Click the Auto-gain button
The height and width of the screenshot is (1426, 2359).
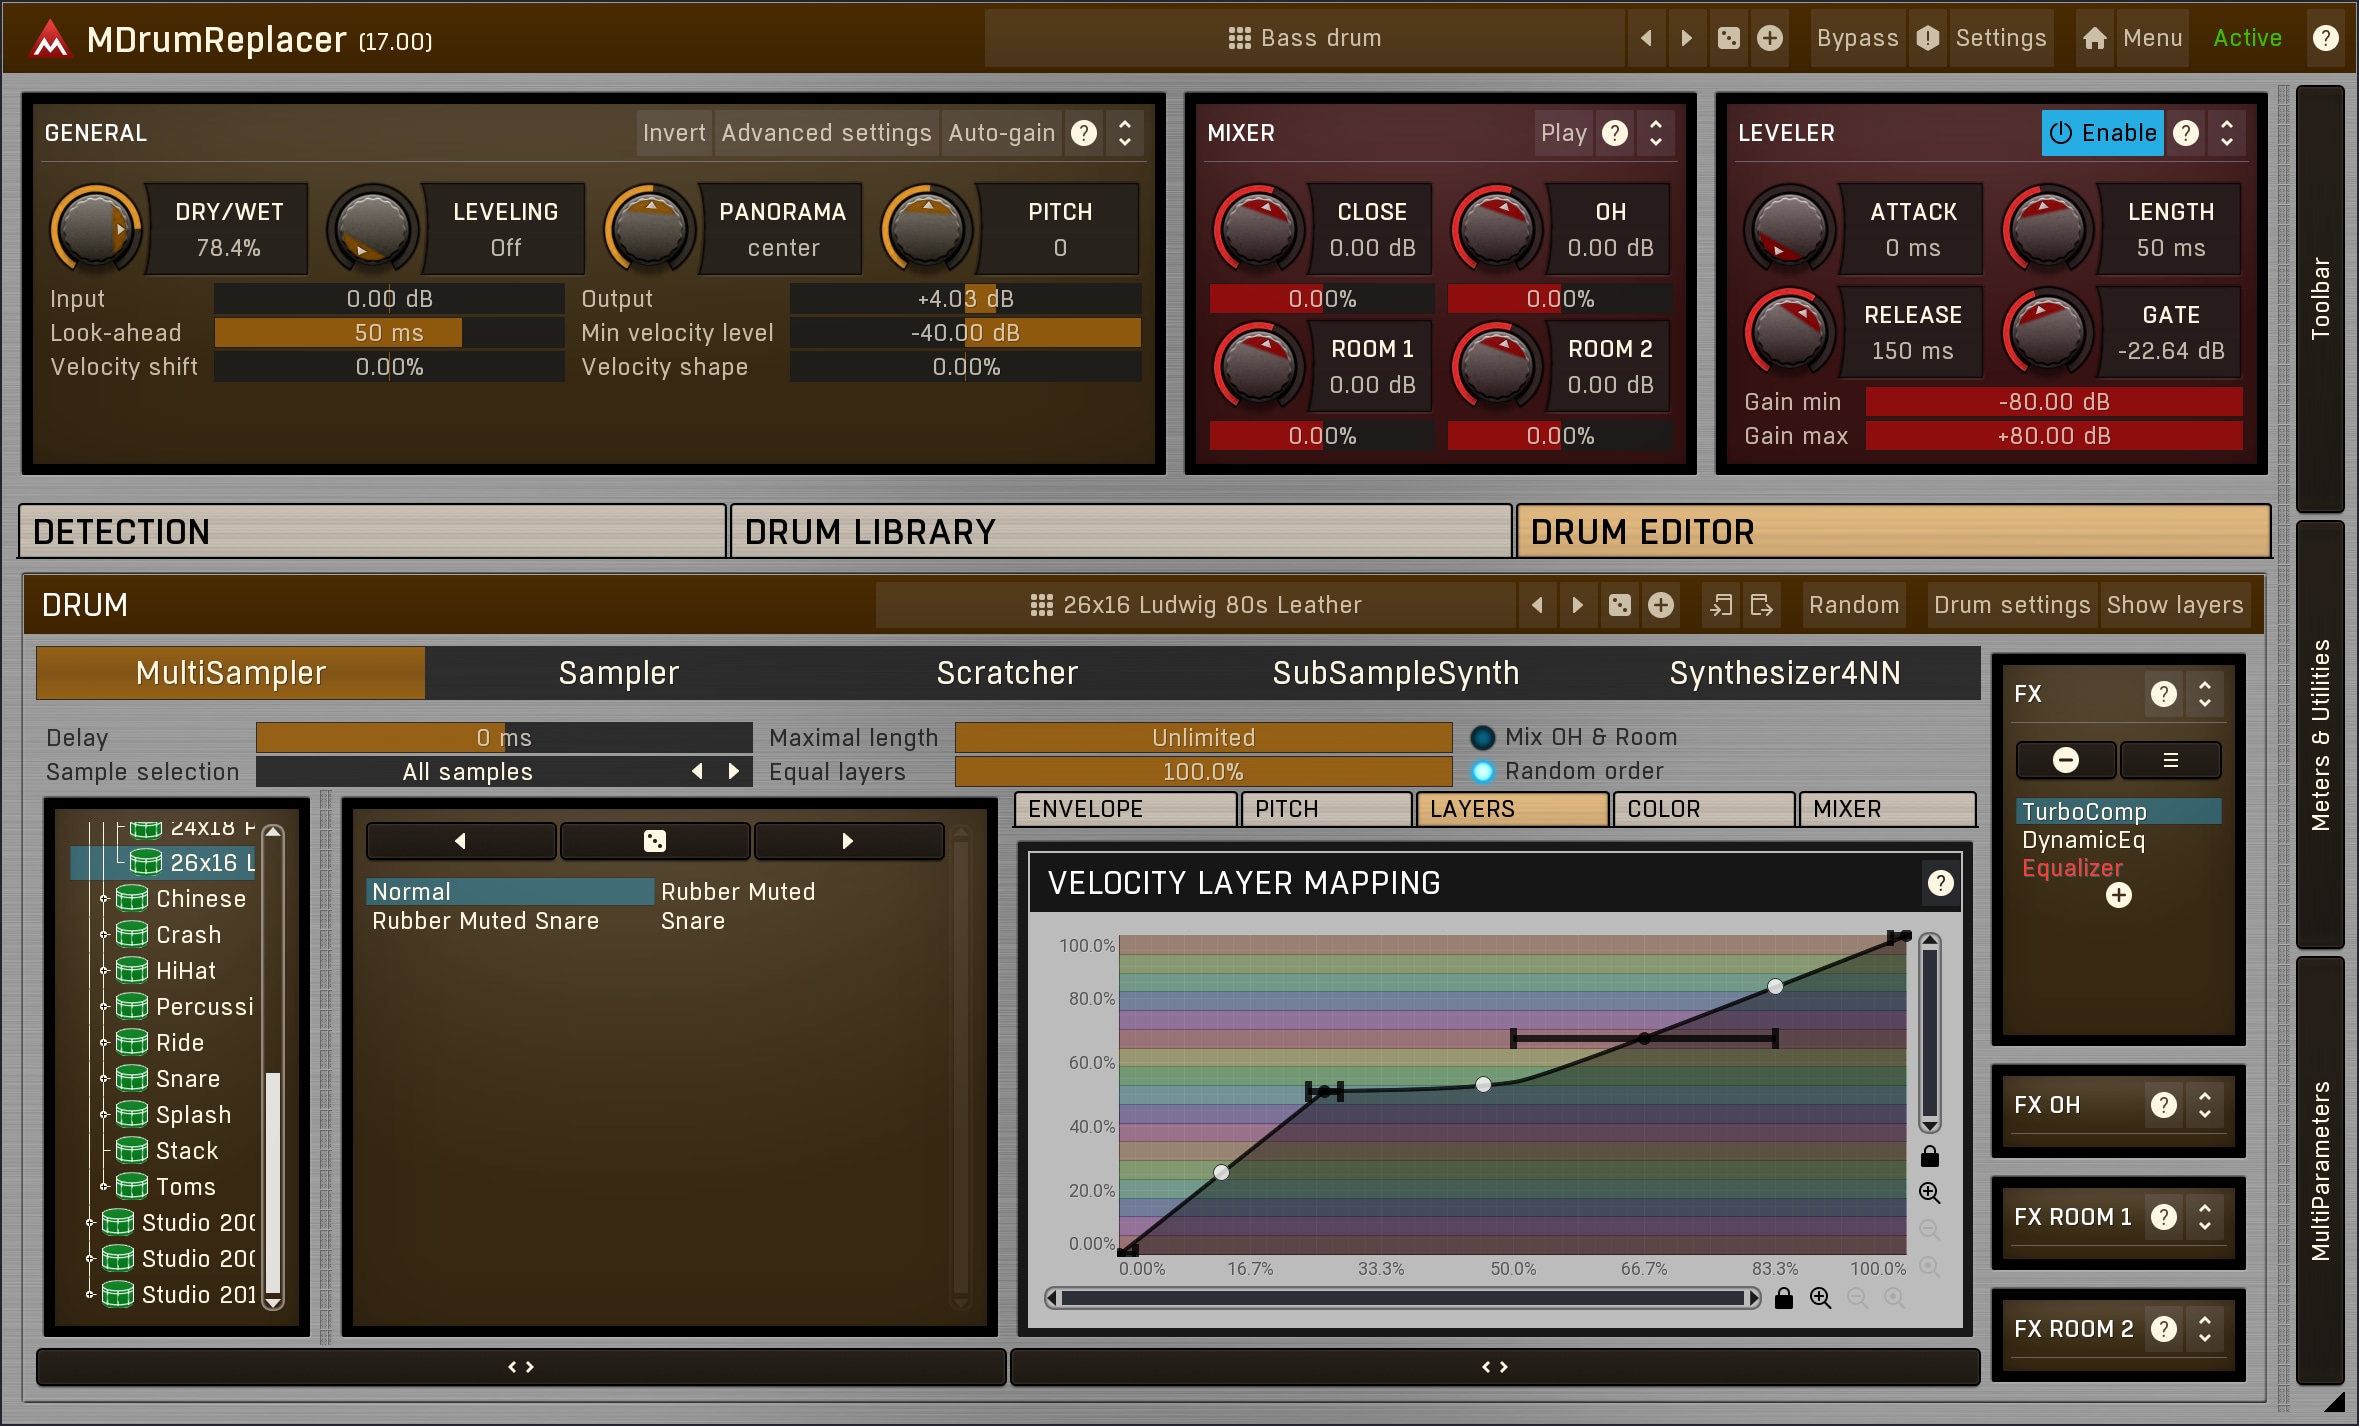pyautogui.click(x=1001, y=133)
